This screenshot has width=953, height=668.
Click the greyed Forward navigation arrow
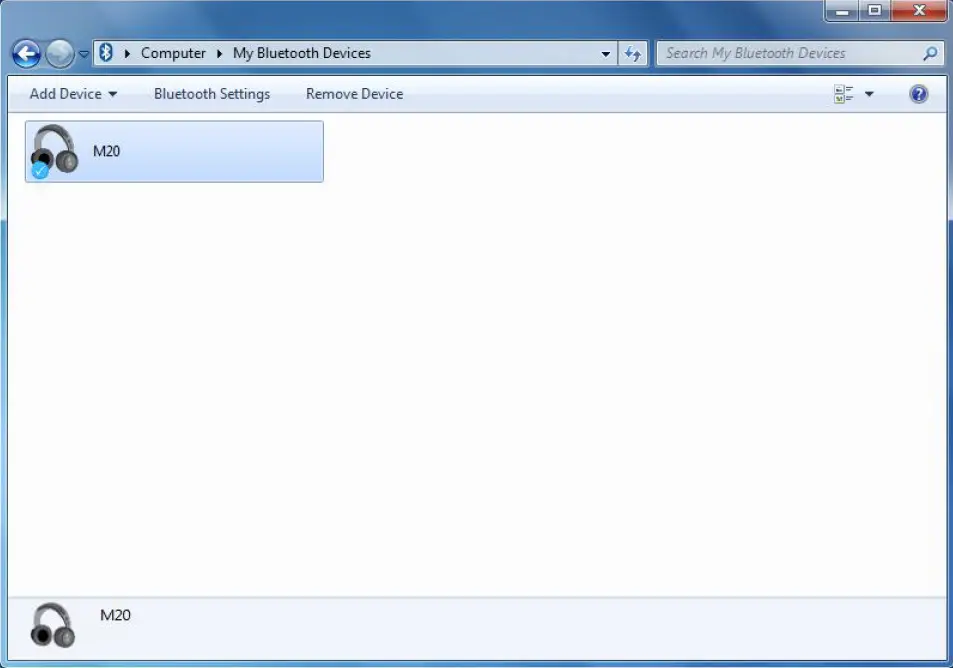point(60,54)
